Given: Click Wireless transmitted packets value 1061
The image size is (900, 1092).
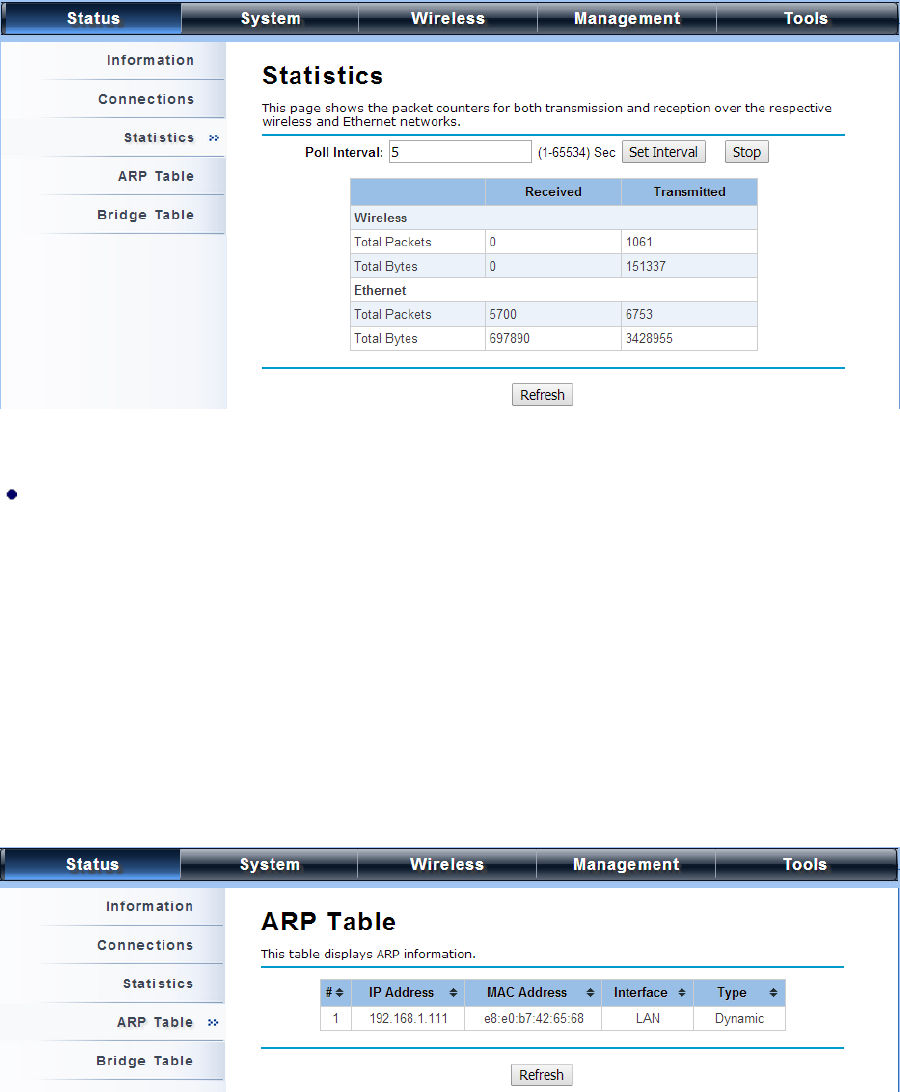Looking at the screenshot, I should tap(639, 242).
